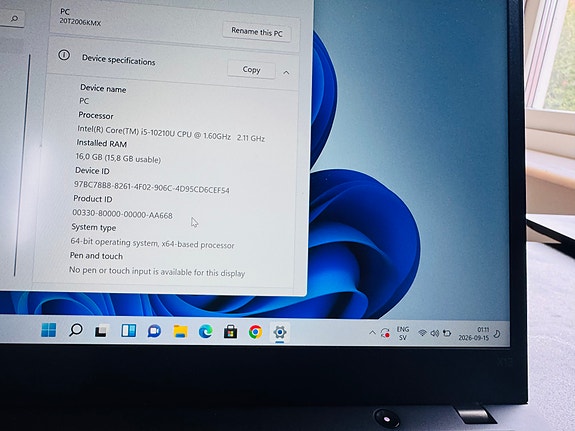Click the Device specifications info icon
Image resolution: width=575 pixels, height=431 pixels.
[x=64, y=55]
